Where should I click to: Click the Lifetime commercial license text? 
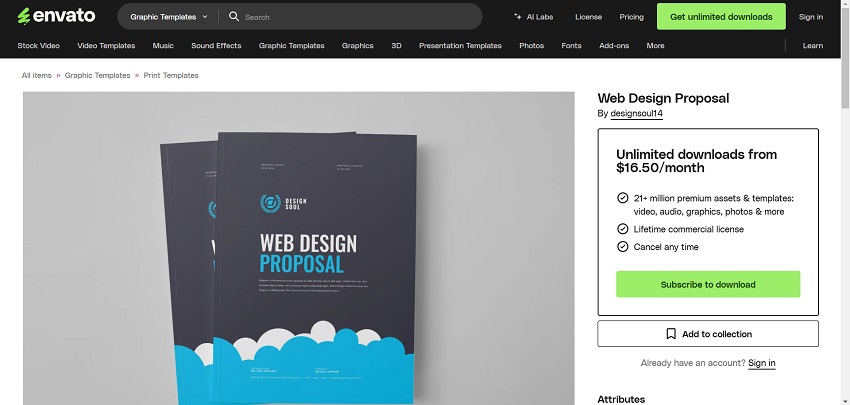[688, 229]
